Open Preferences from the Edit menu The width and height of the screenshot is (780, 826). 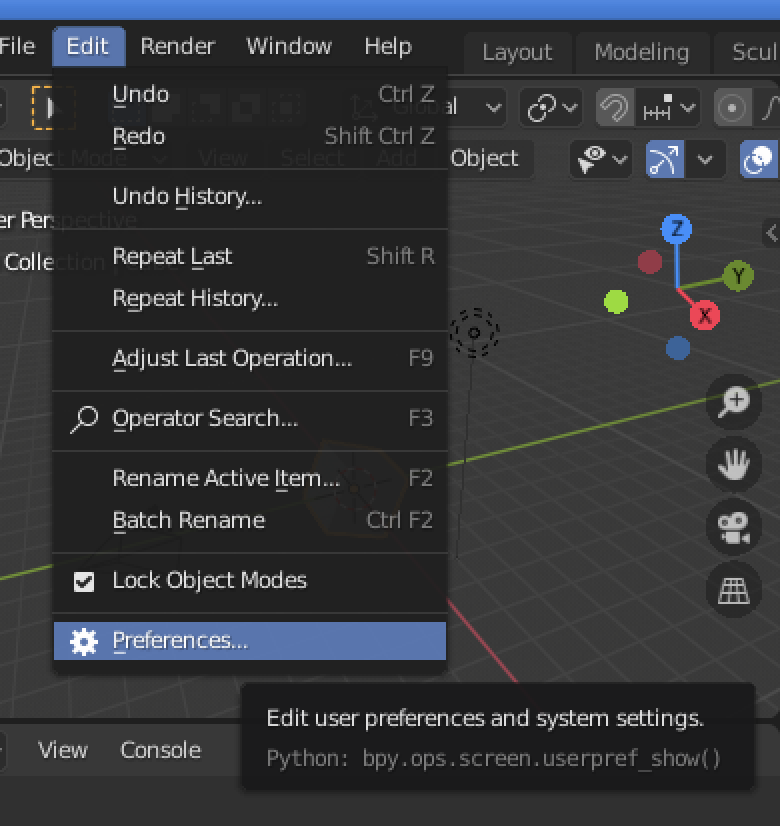point(250,641)
